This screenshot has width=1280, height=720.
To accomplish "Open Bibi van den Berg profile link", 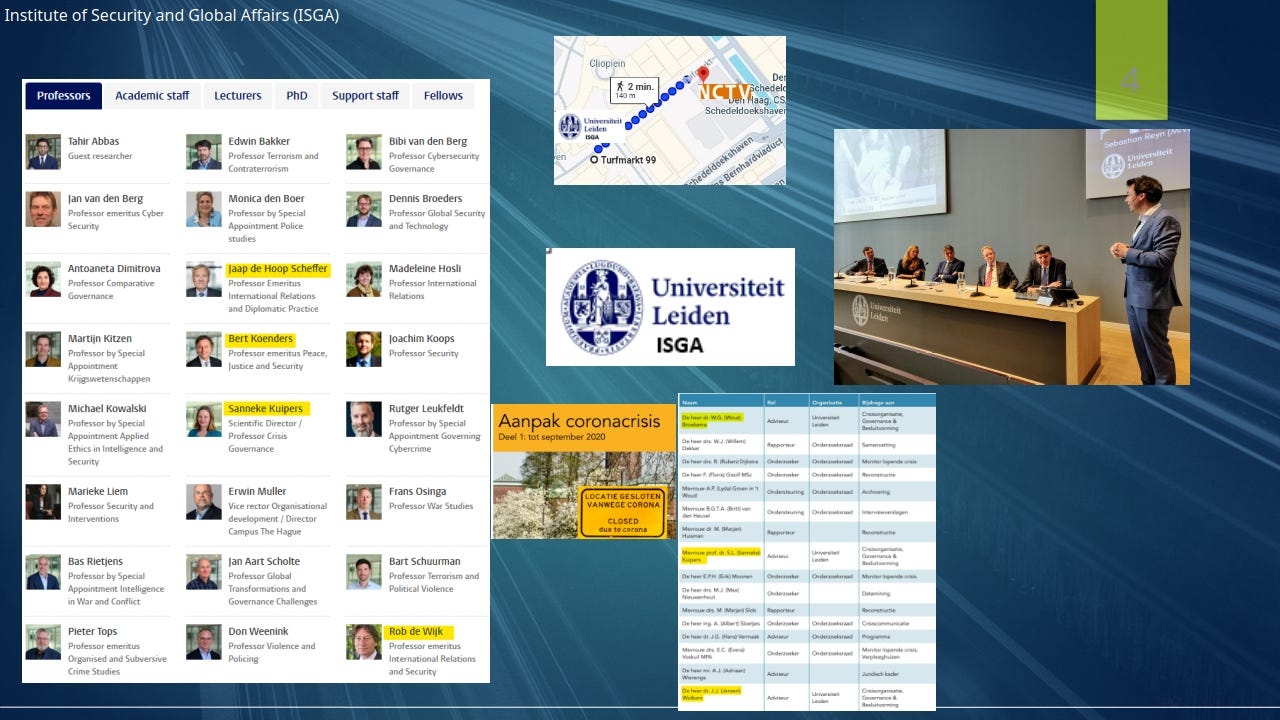I will click(x=428, y=141).
